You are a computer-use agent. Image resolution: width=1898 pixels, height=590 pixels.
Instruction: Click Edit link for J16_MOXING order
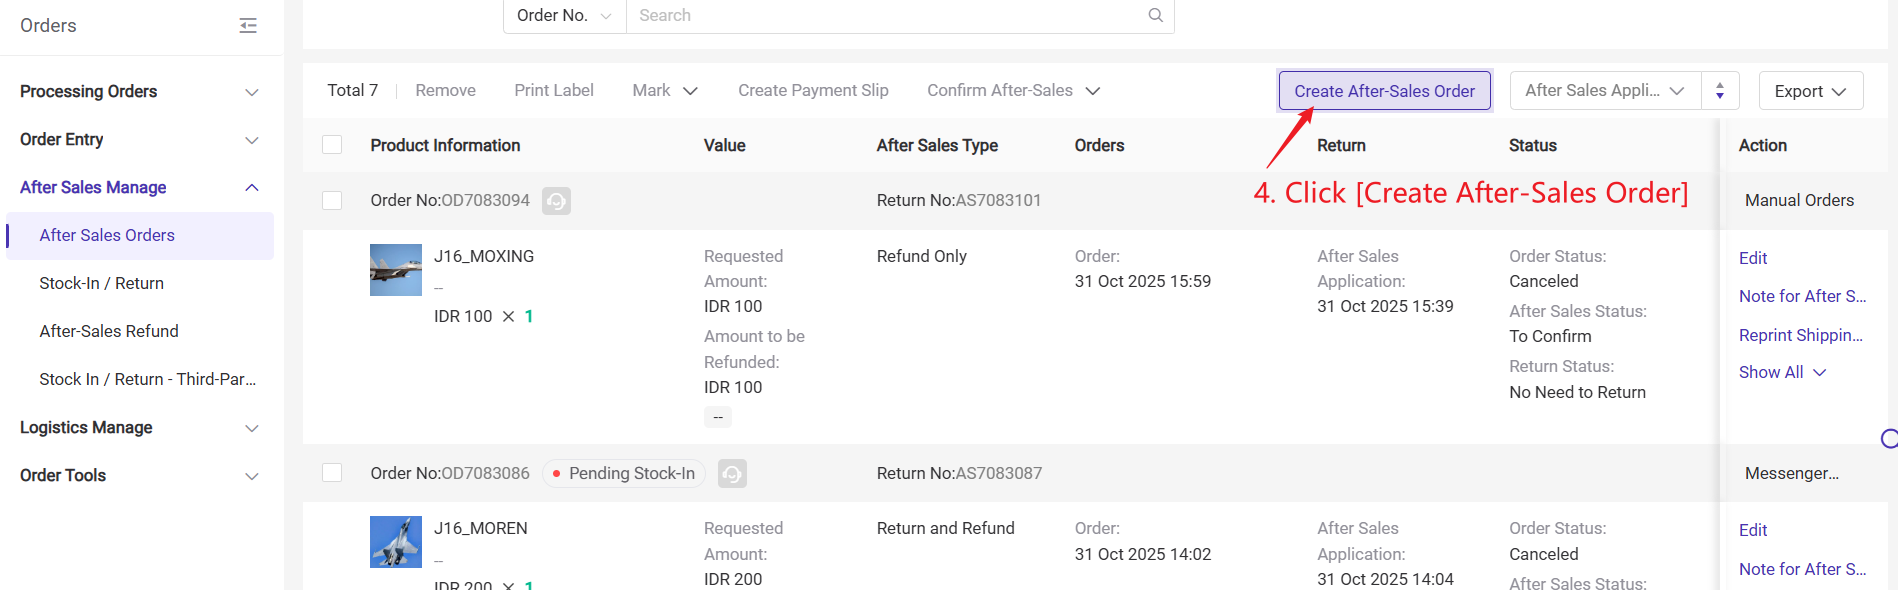coord(1752,258)
